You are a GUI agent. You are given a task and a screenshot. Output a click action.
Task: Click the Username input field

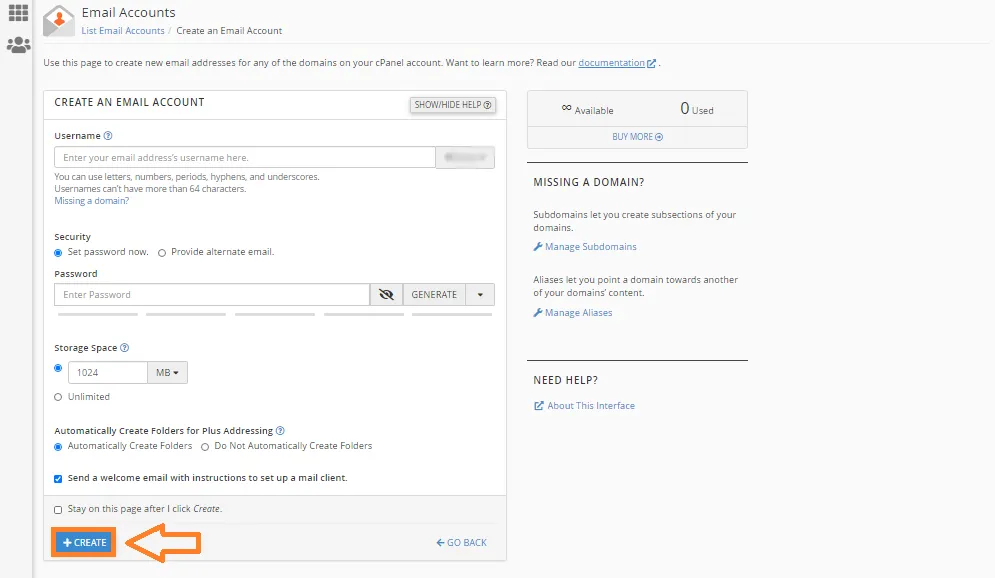(245, 157)
